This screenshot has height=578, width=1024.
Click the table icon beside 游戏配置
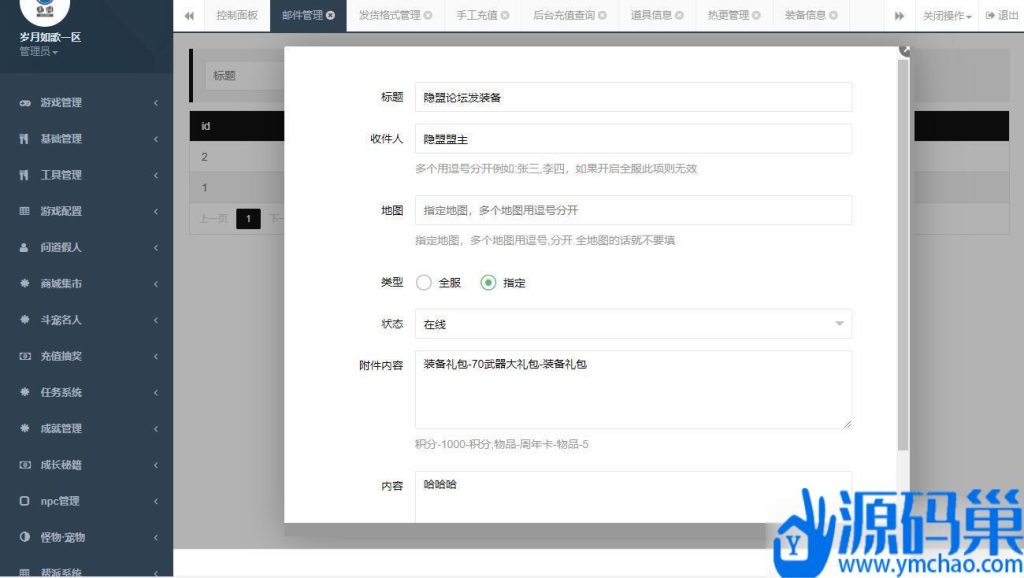pyautogui.click(x=24, y=211)
